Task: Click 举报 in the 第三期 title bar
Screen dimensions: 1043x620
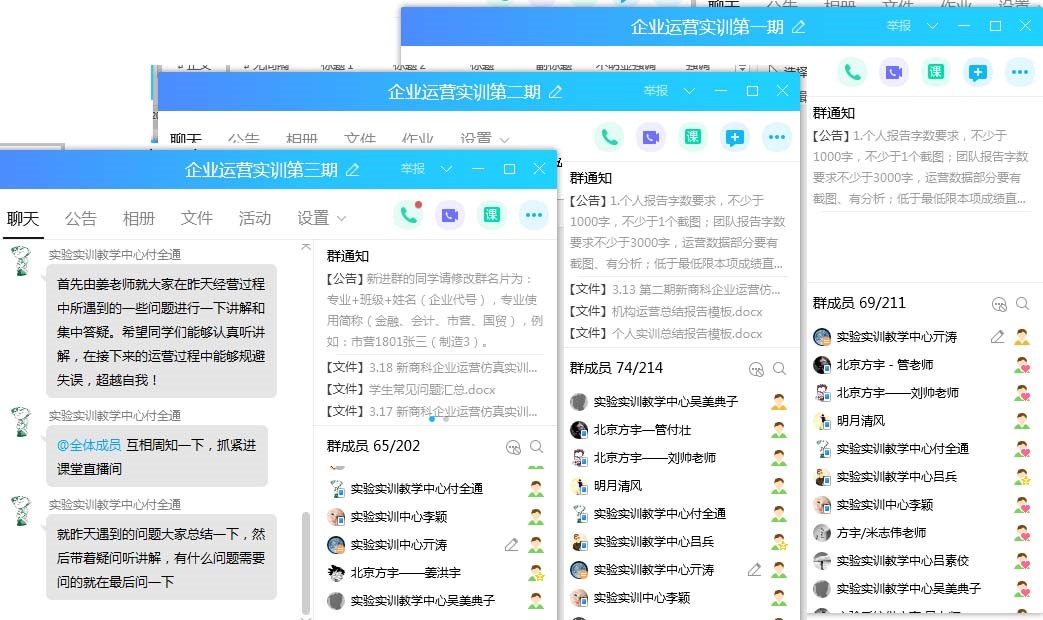Action: (413, 169)
